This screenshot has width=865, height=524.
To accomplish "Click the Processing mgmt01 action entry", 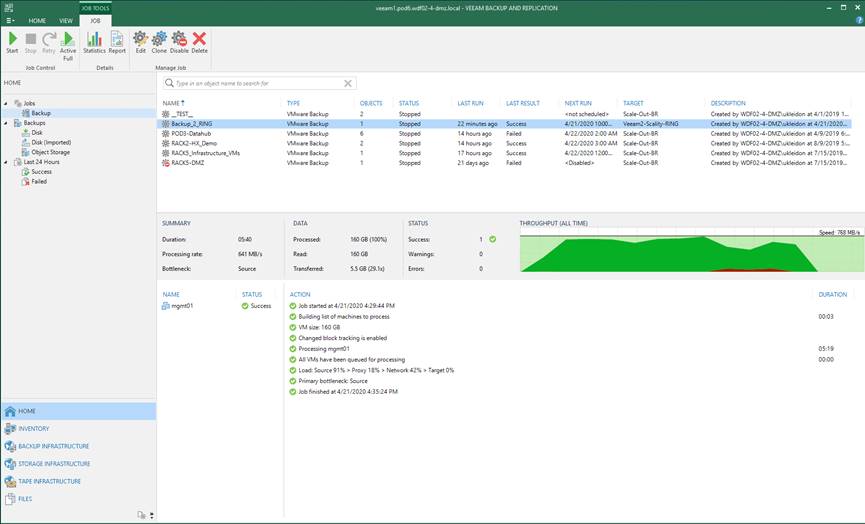I will 324,349.
